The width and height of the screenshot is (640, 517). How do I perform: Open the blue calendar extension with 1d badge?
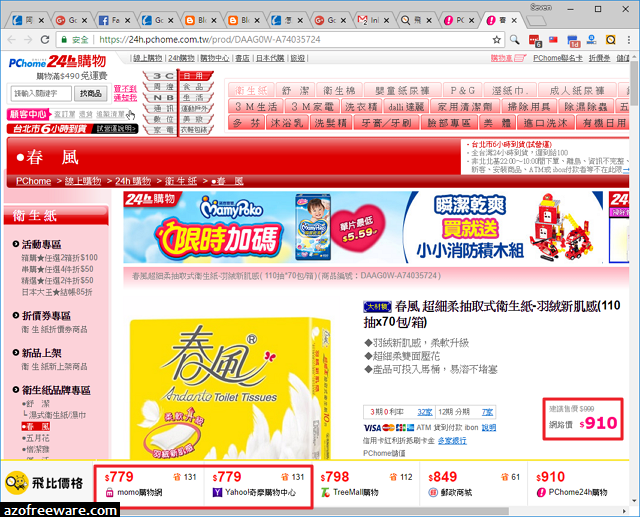click(x=573, y=41)
